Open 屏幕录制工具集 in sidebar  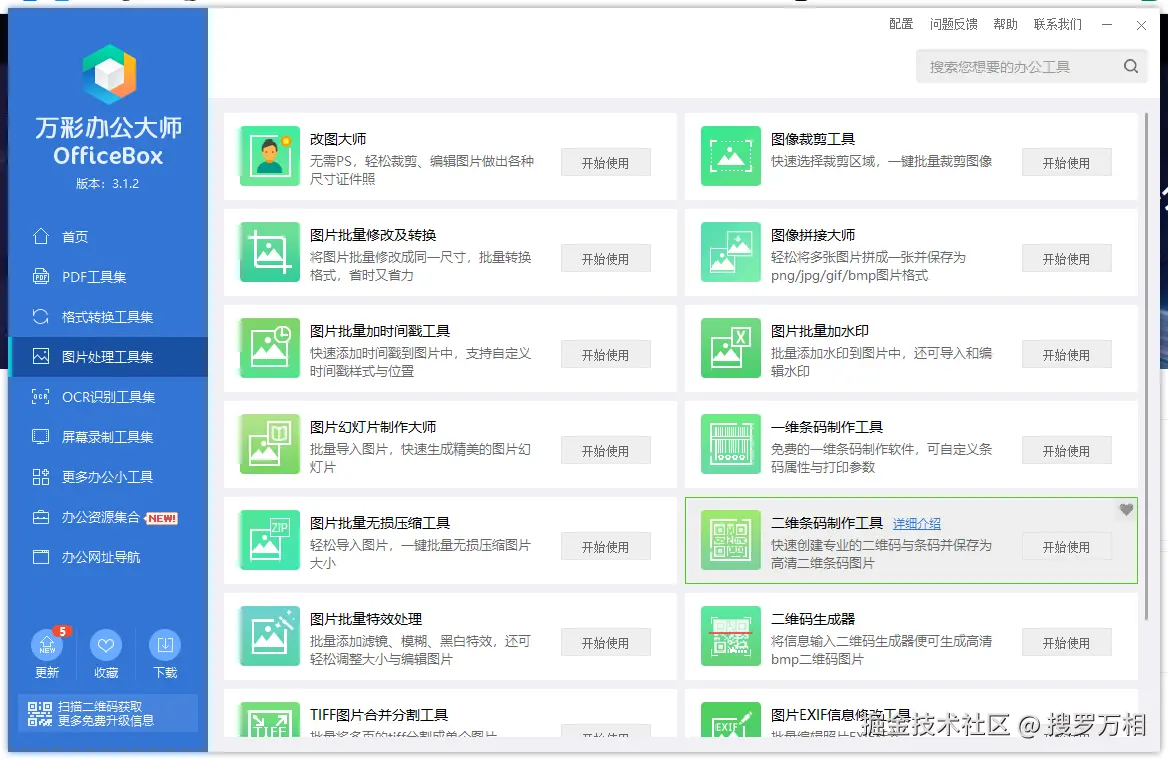(x=108, y=437)
